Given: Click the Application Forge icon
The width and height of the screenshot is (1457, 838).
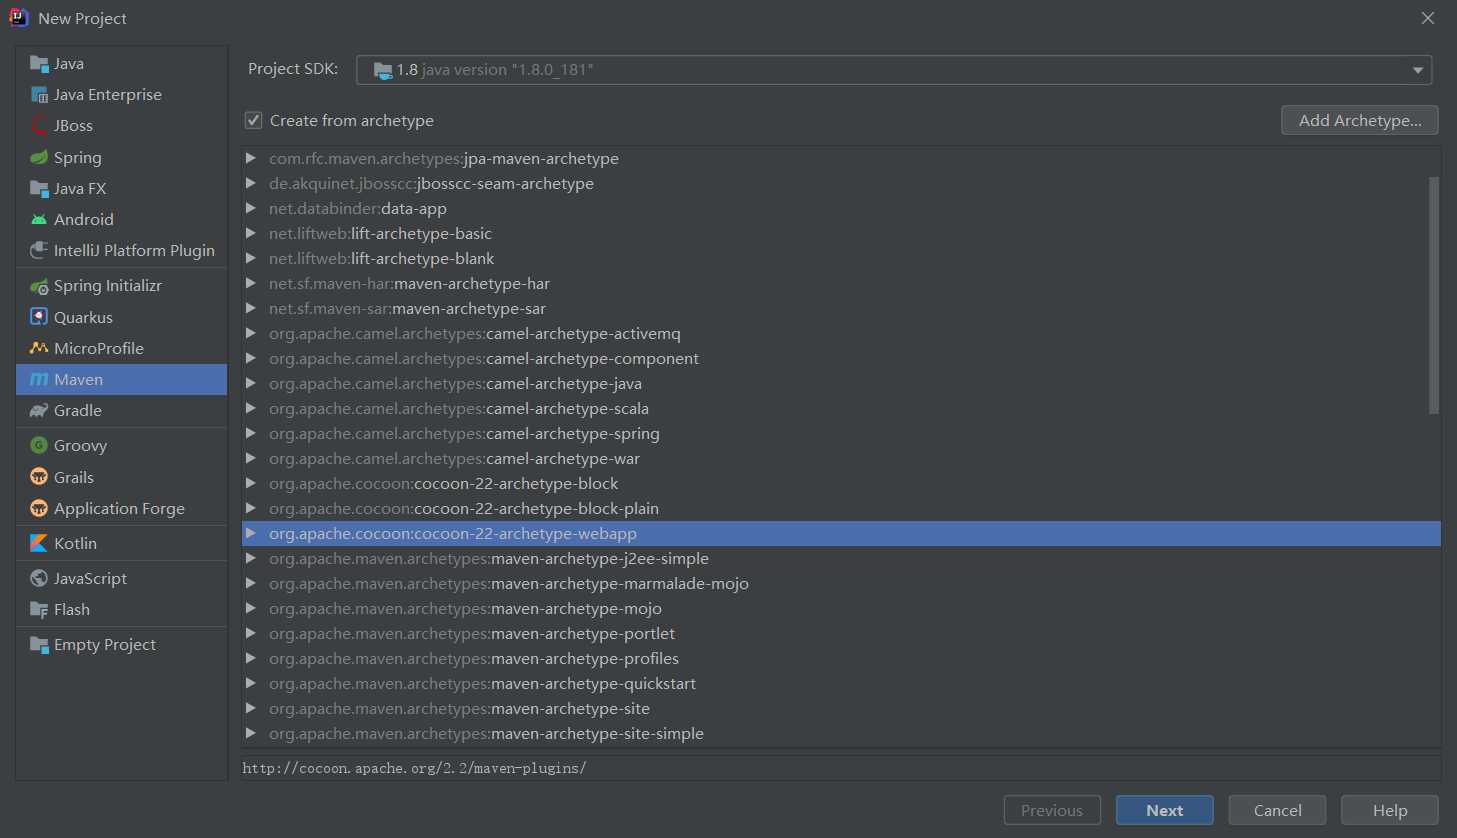Looking at the screenshot, I should tap(39, 508).
